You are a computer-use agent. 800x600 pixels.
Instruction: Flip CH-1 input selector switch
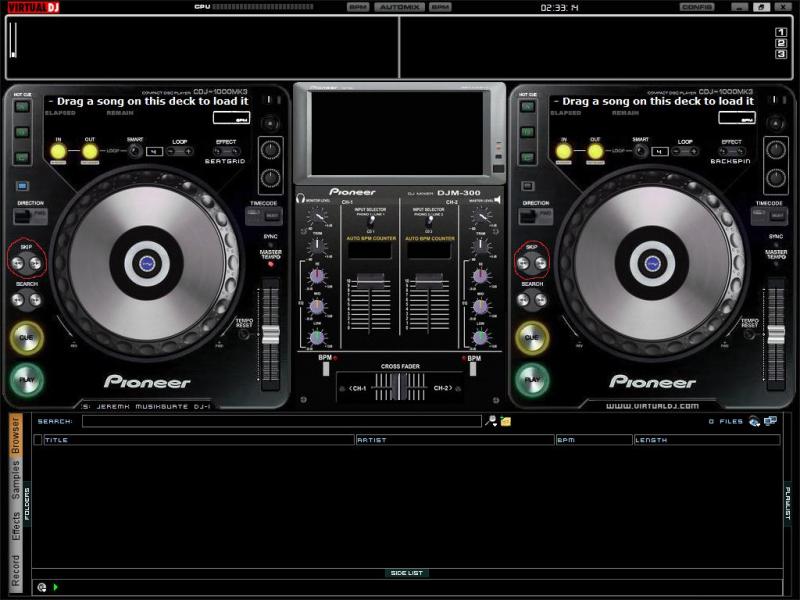point(371,222)
